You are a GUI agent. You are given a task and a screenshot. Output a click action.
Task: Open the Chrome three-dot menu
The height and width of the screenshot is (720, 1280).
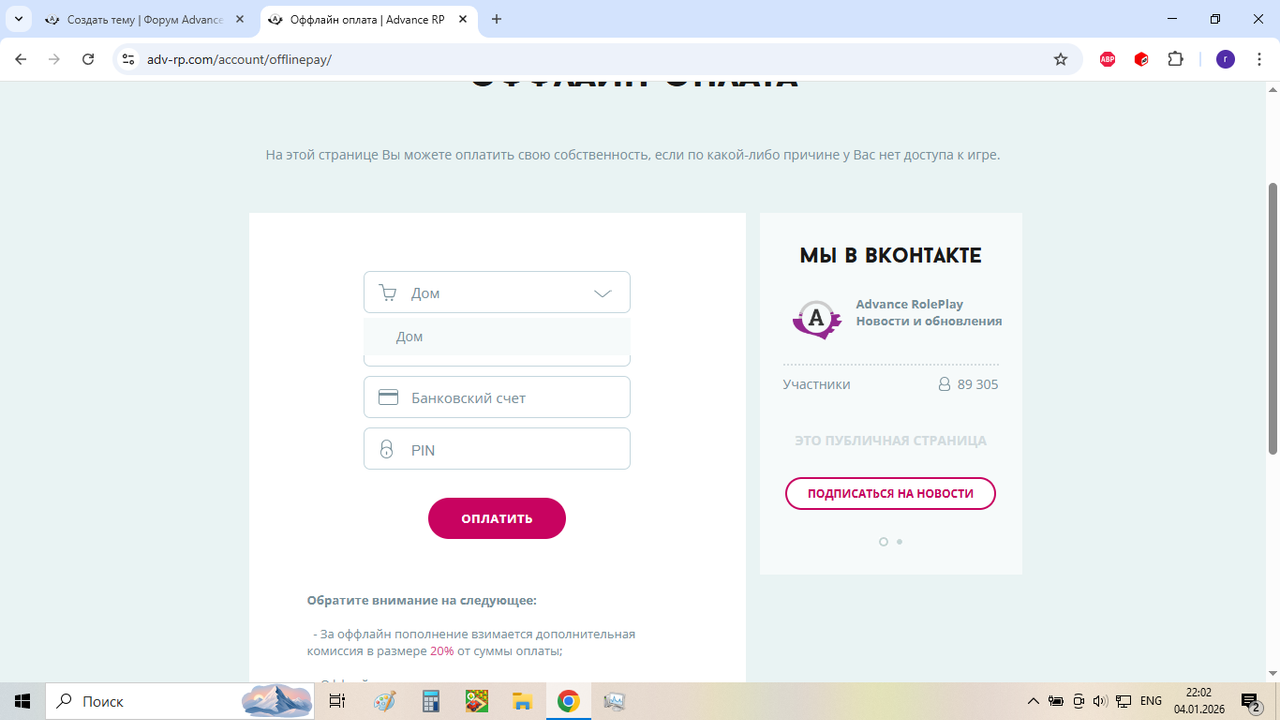[x=1259, y=59]
